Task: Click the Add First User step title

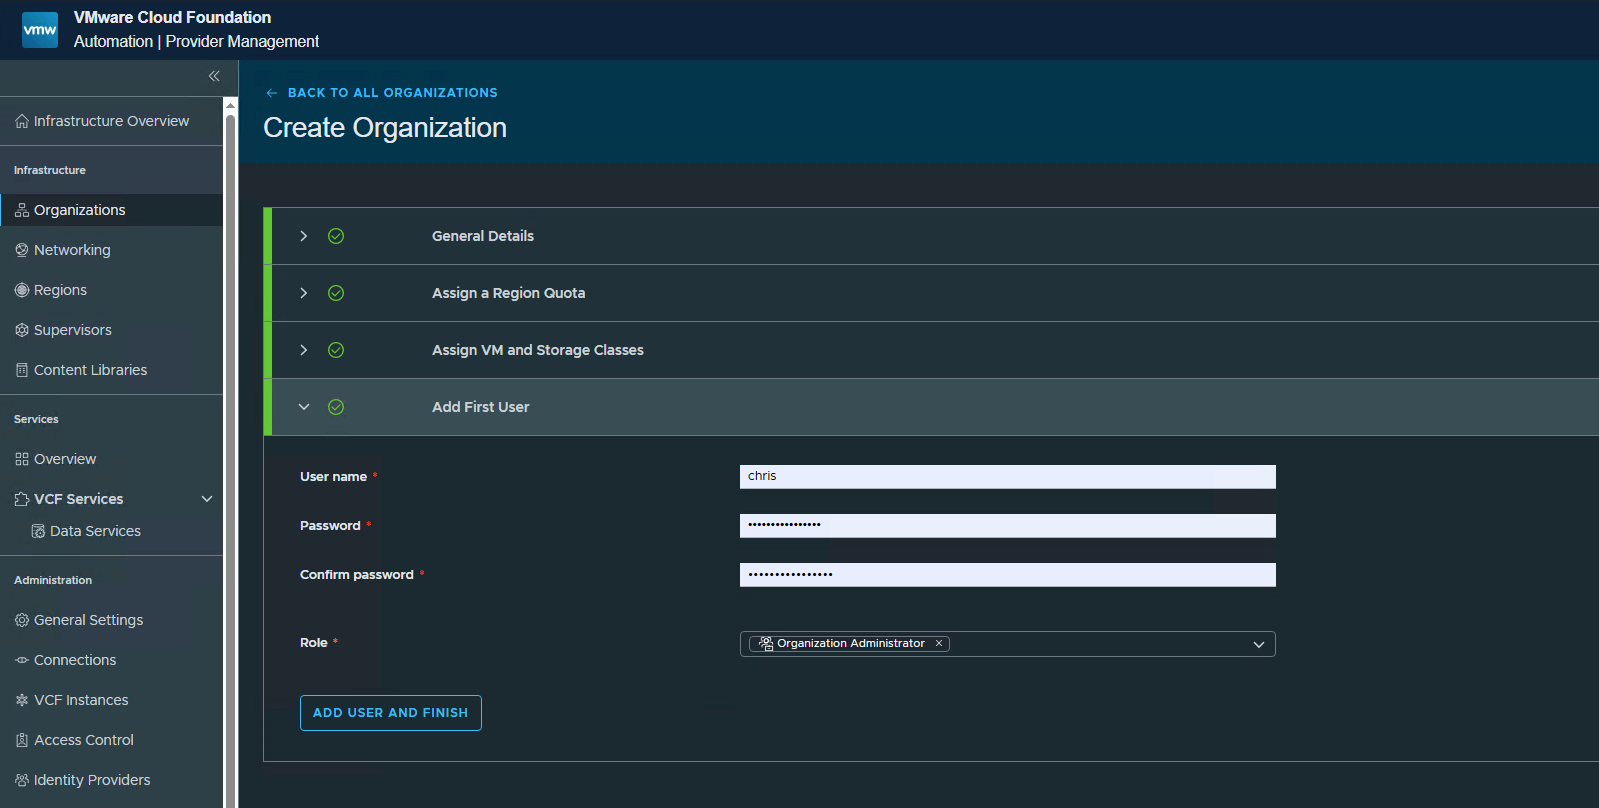Action: 481,407
